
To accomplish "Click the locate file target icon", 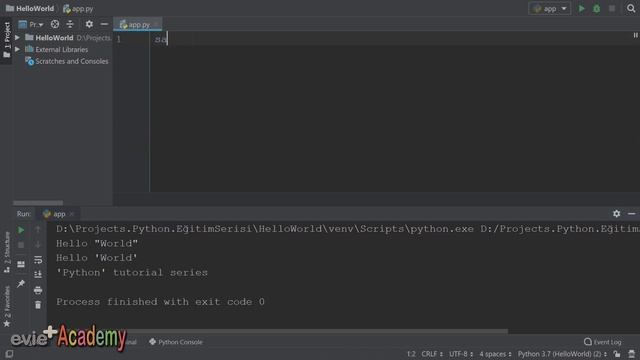I will pyautogui.click(x=55, y=24).
